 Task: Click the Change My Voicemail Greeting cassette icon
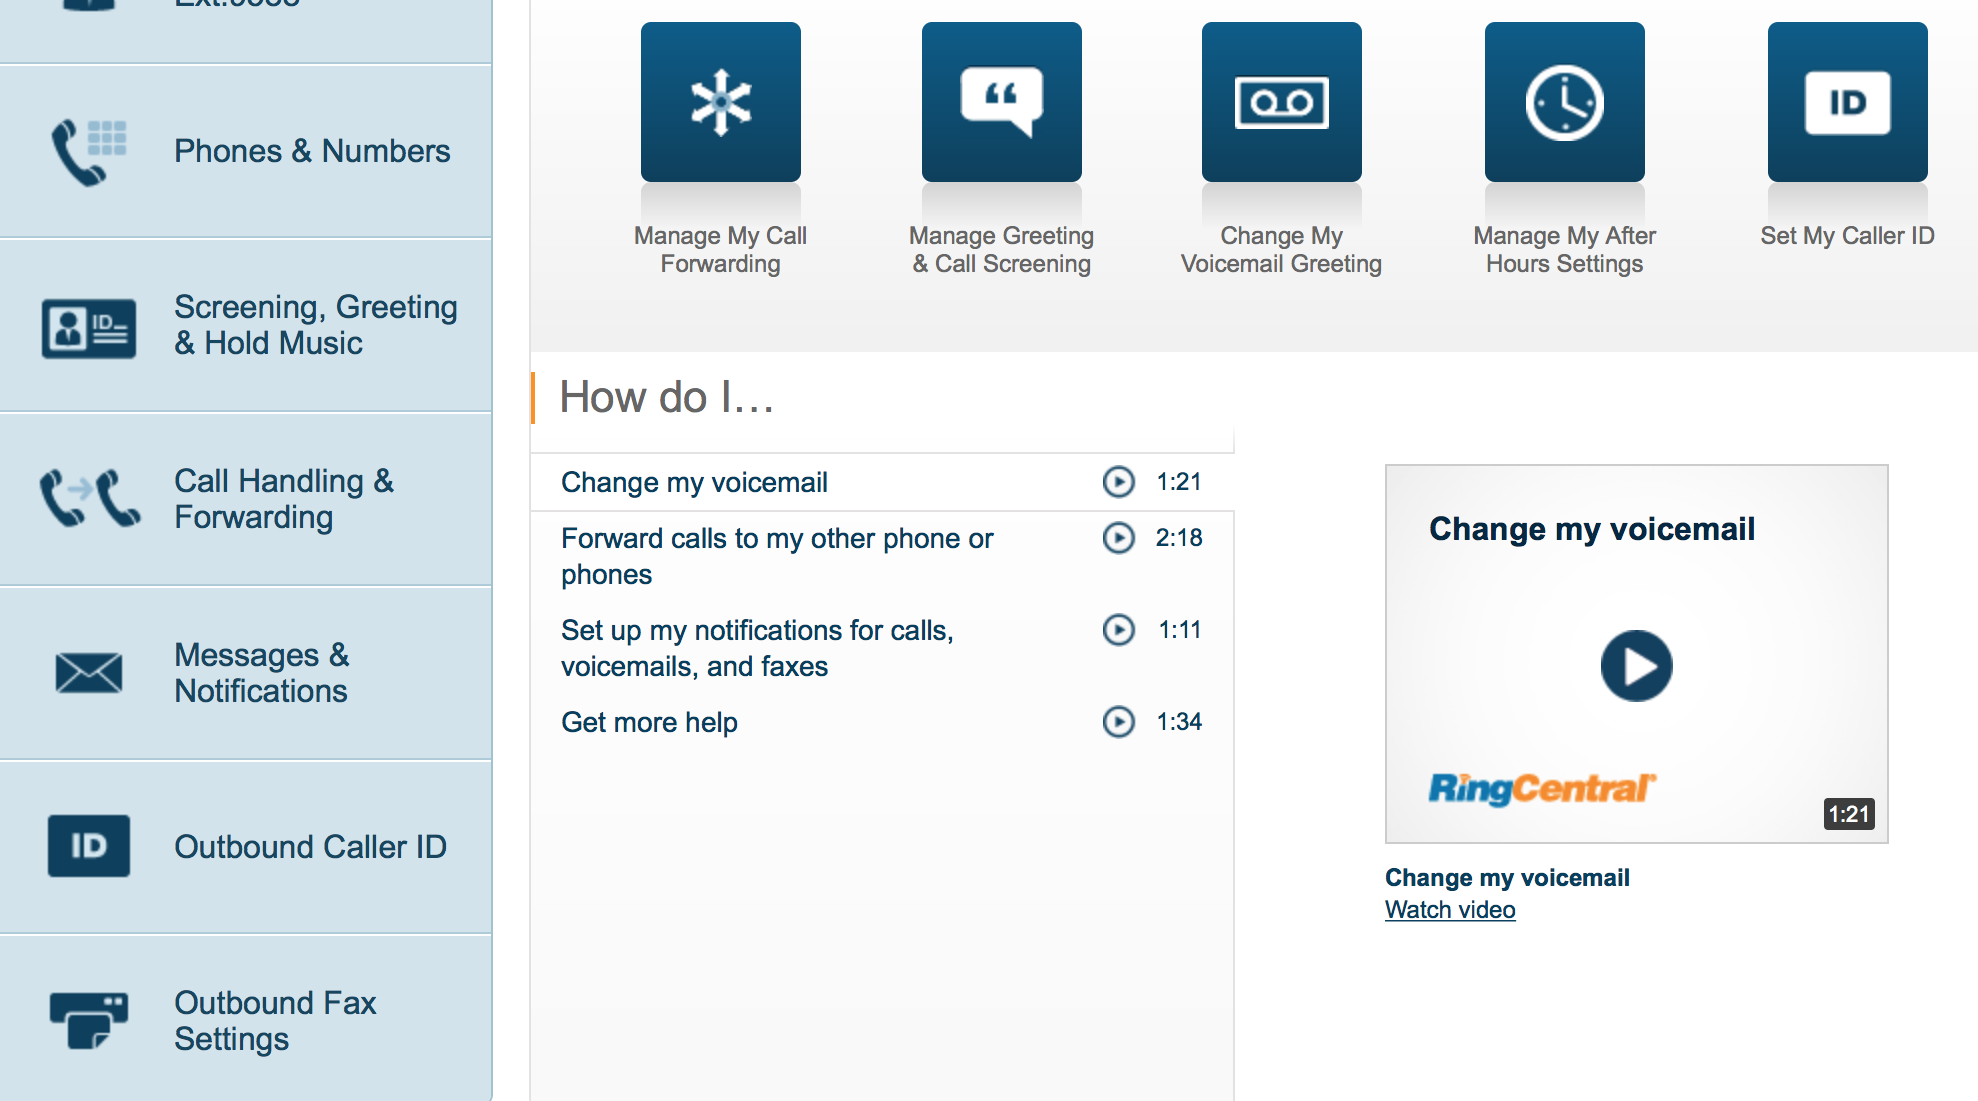pyautogui.click(x=1281, y=102)
